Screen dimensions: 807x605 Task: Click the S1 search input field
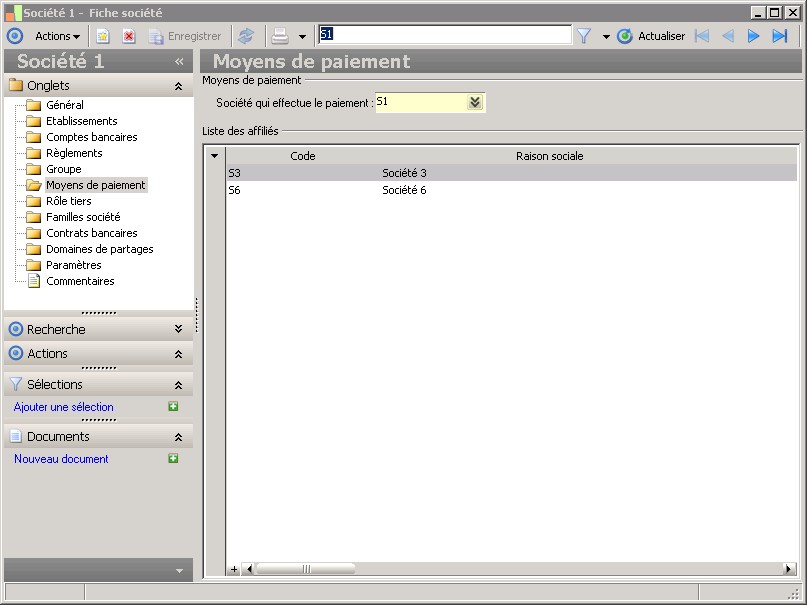(x=445, y=34)
